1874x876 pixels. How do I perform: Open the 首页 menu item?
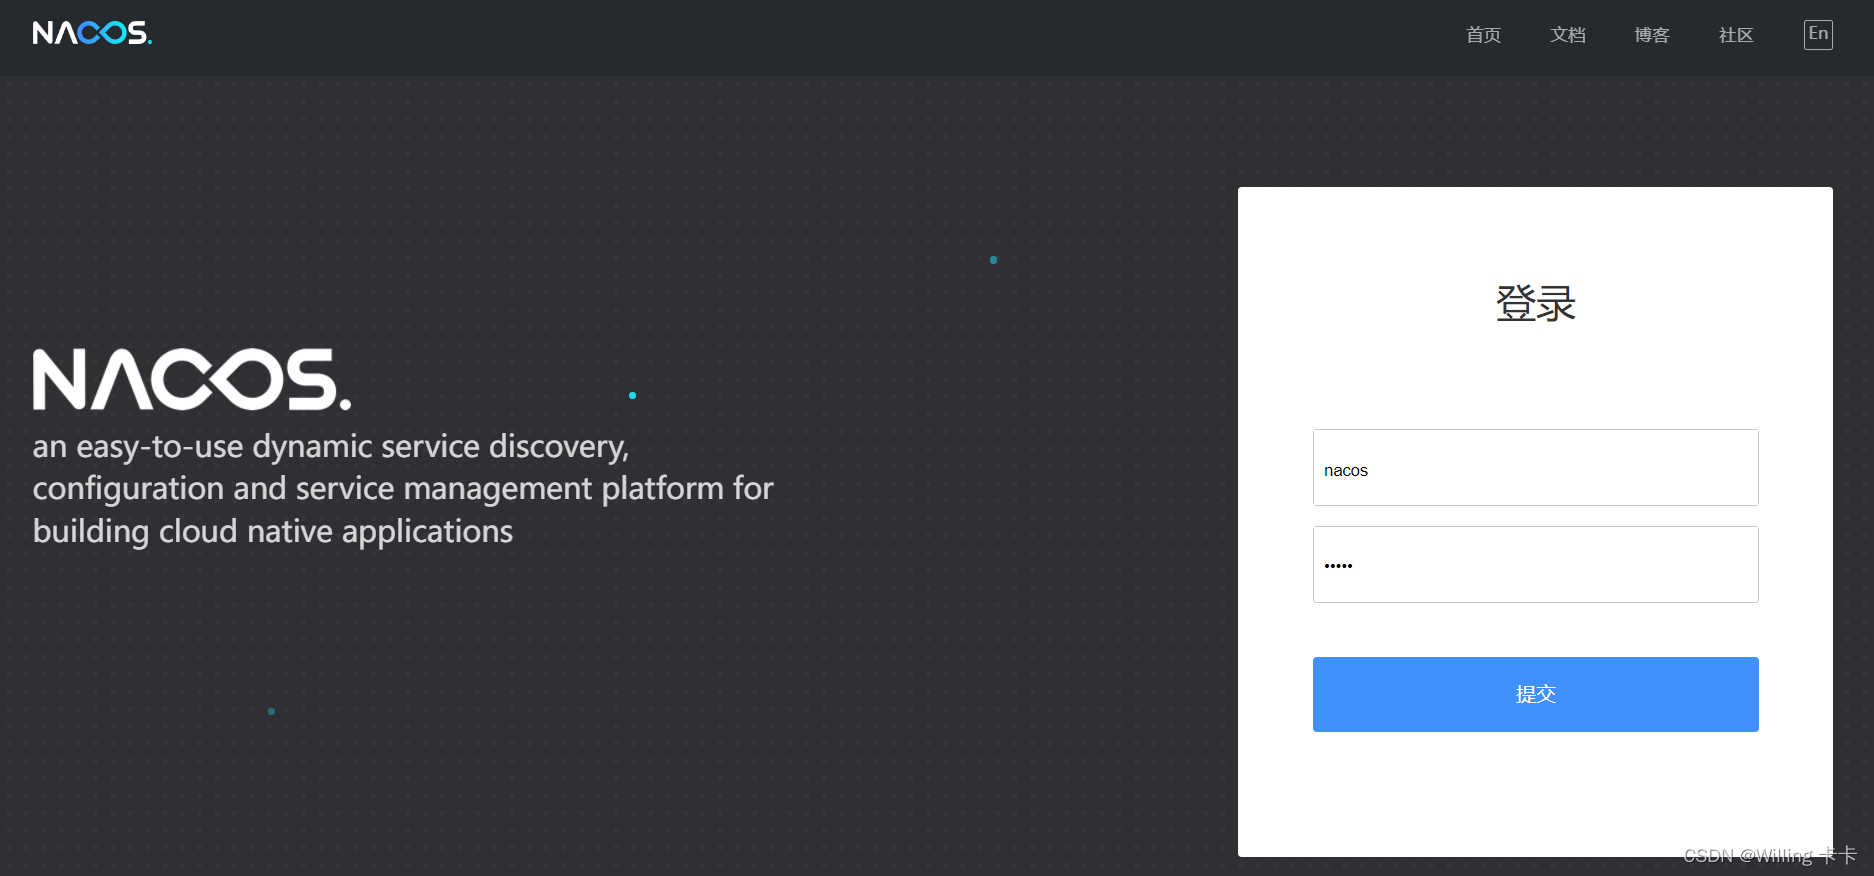1483,35
